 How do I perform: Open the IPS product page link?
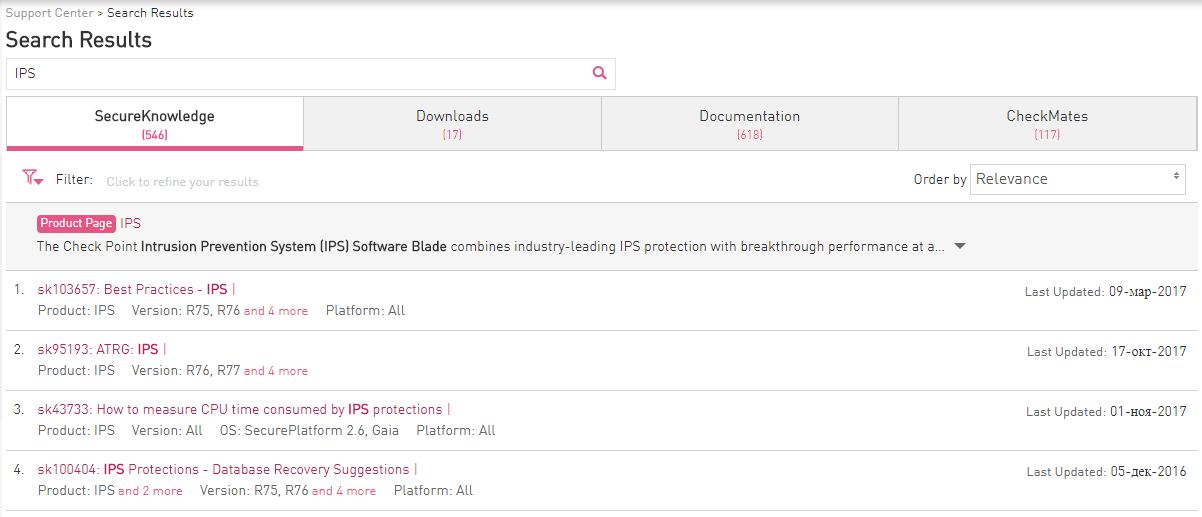coord(131,224)
